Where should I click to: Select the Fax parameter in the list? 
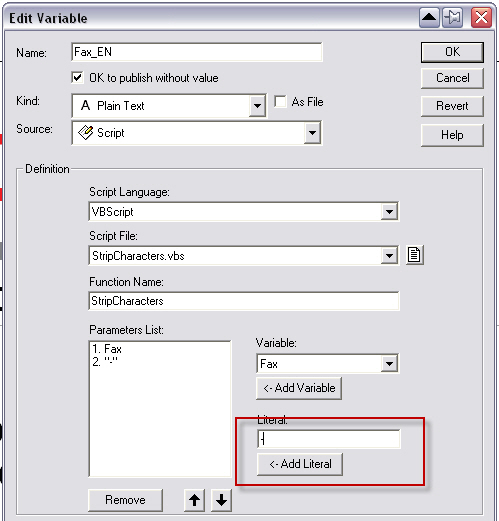[x=107, y=349]
